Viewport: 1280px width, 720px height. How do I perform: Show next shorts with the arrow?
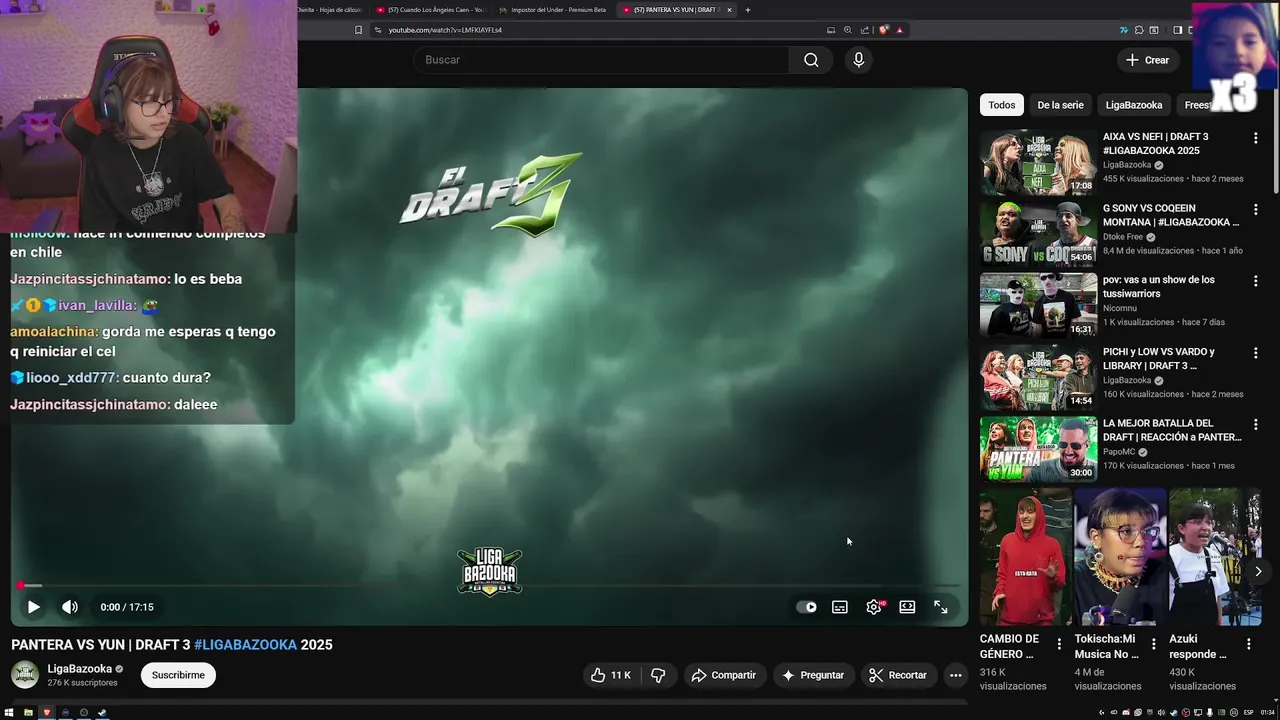tap(1258, 572)
